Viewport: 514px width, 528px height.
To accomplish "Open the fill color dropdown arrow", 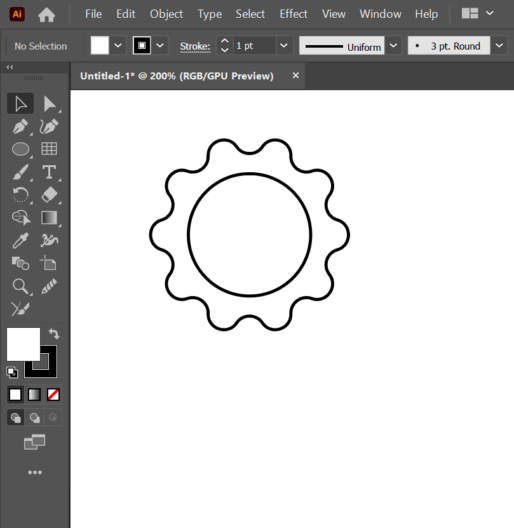I will coord(118,45).
